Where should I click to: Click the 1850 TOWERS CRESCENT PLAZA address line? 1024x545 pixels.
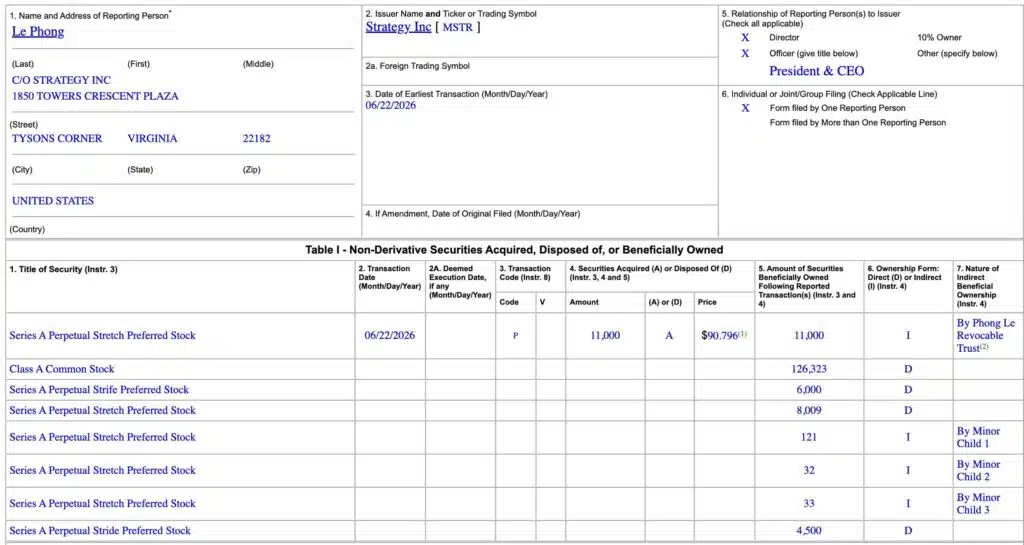[x=95, y=96]
